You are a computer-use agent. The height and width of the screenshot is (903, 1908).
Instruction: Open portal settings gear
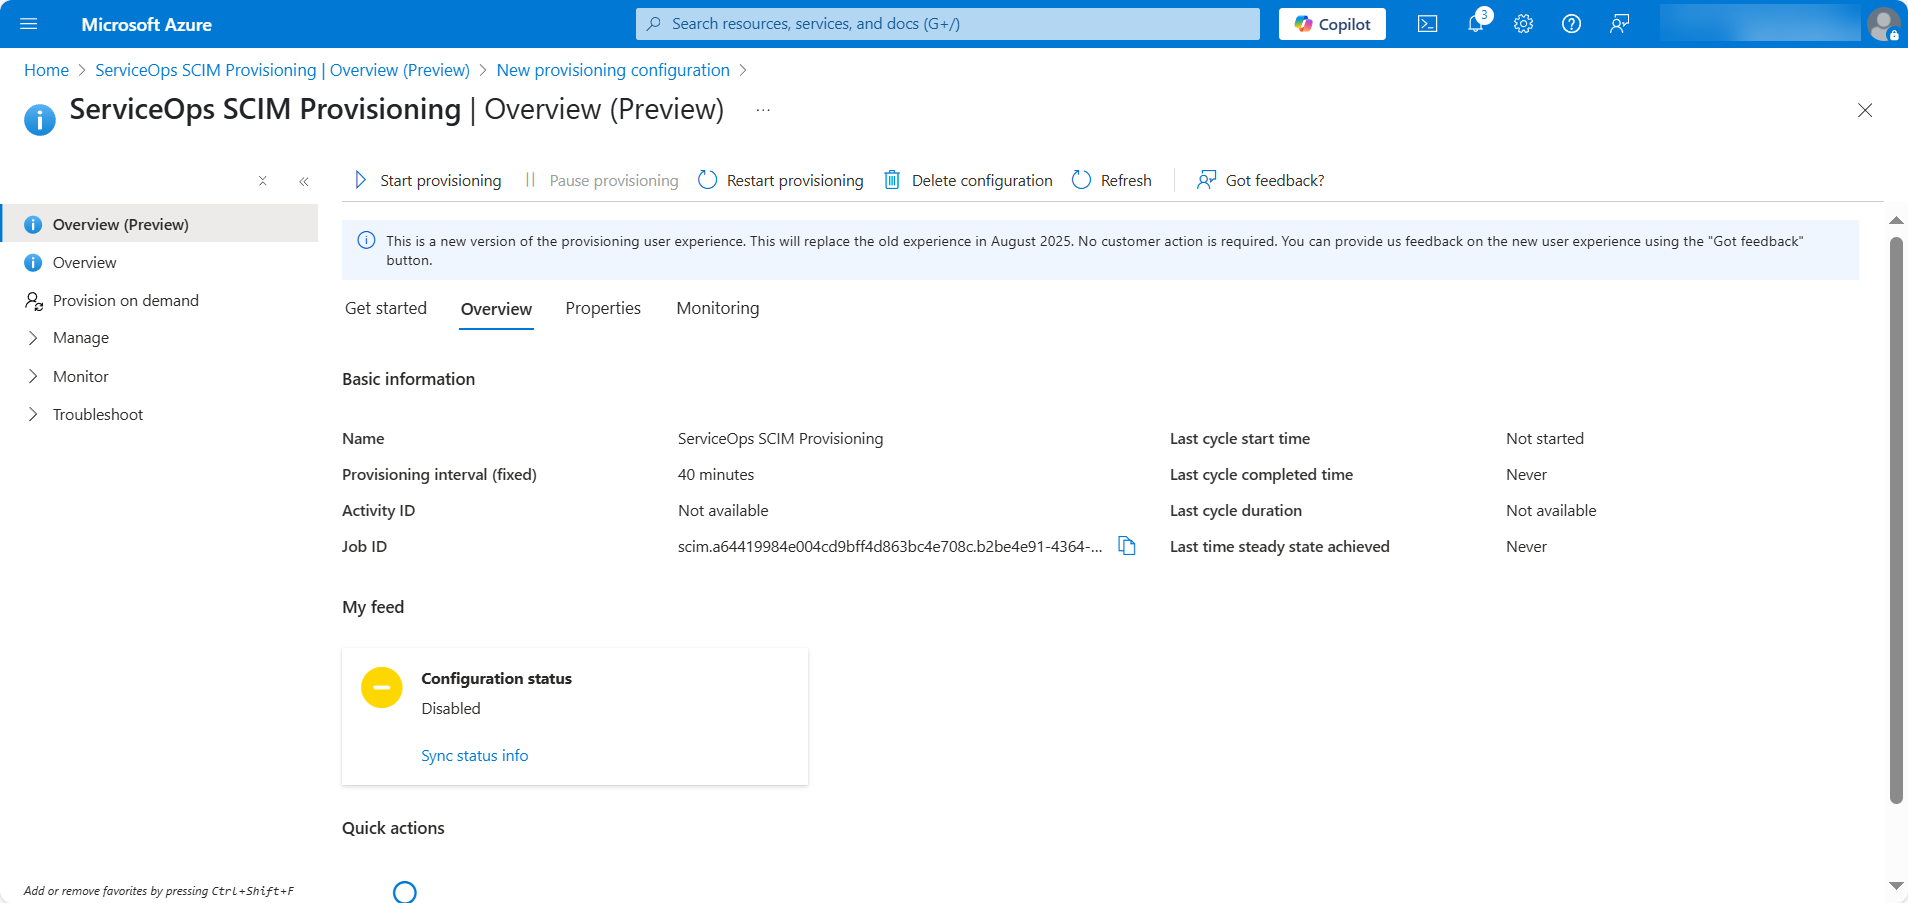(x=1523, y=24)
